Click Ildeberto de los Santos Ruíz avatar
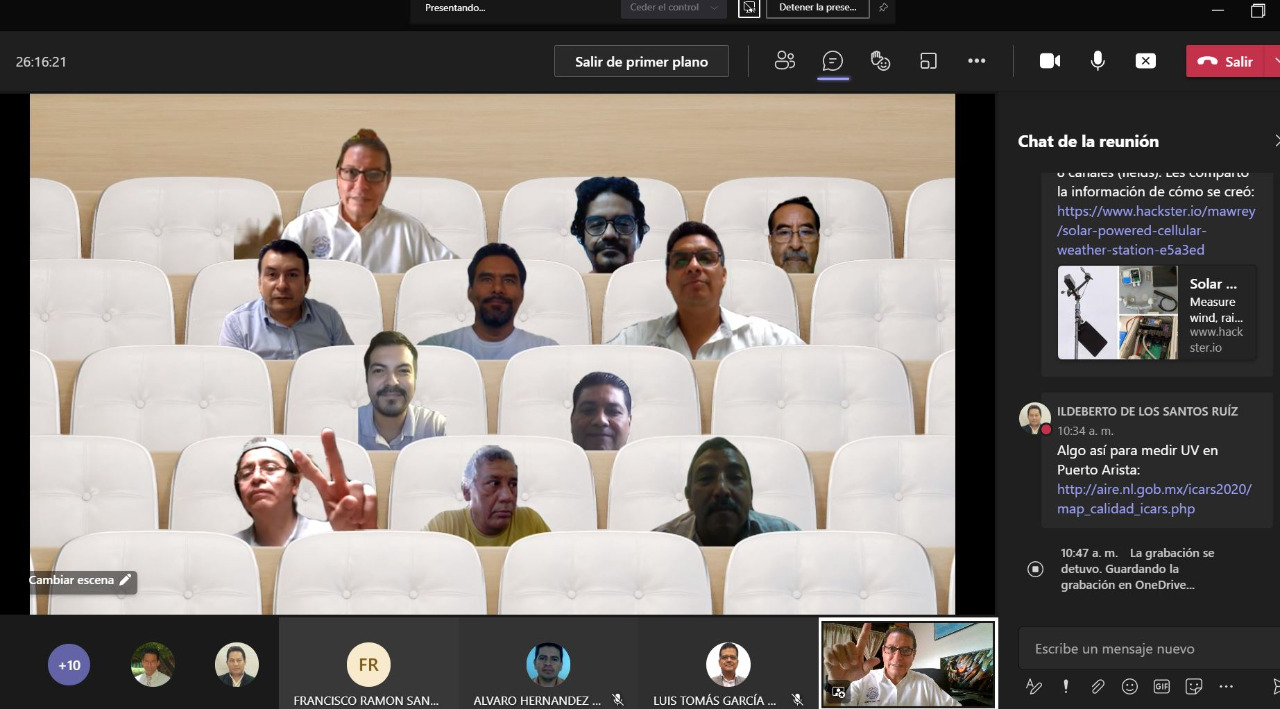Screen dimensions: 1280x709 click(x=1034, y=418)
